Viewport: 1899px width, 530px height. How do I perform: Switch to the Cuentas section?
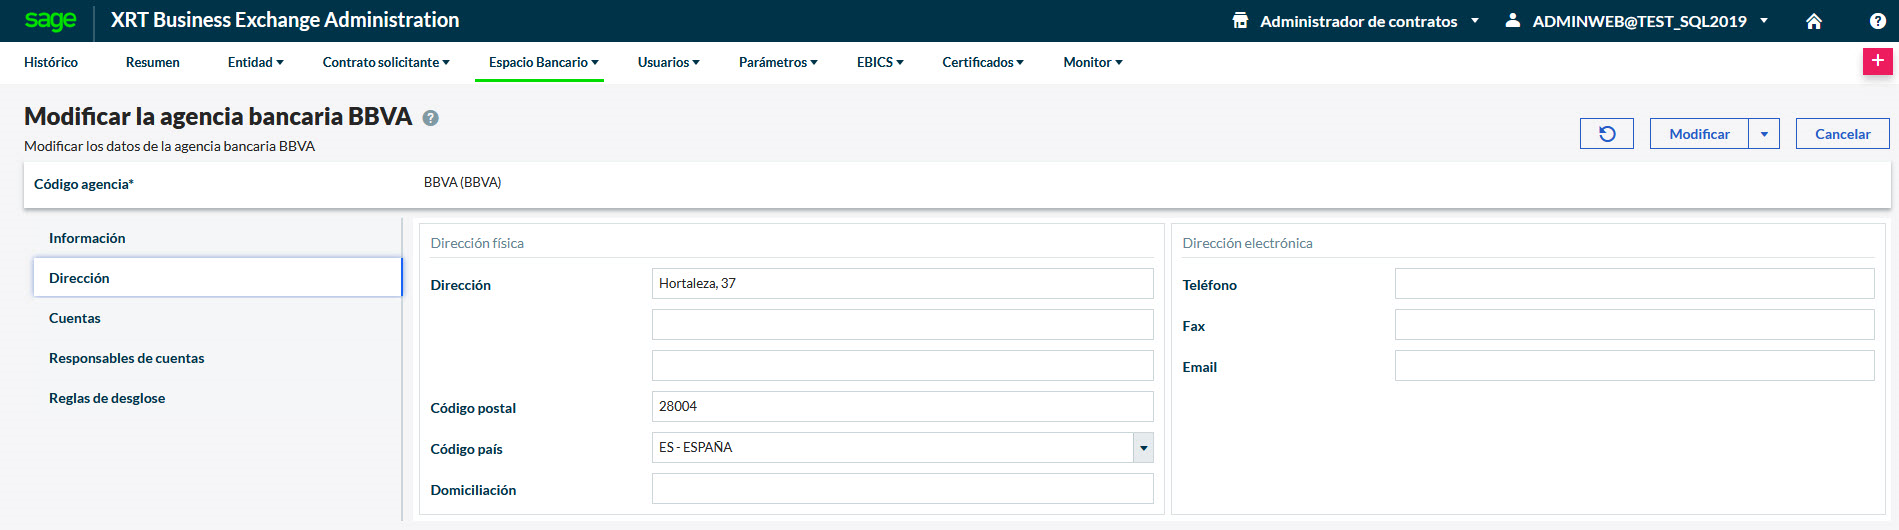pos(75,318)
